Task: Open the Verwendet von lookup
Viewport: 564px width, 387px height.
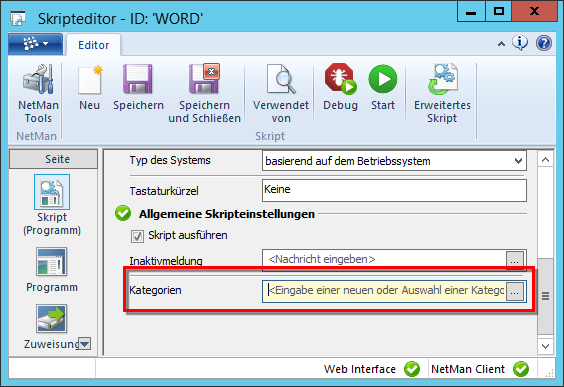Action: 281,94
